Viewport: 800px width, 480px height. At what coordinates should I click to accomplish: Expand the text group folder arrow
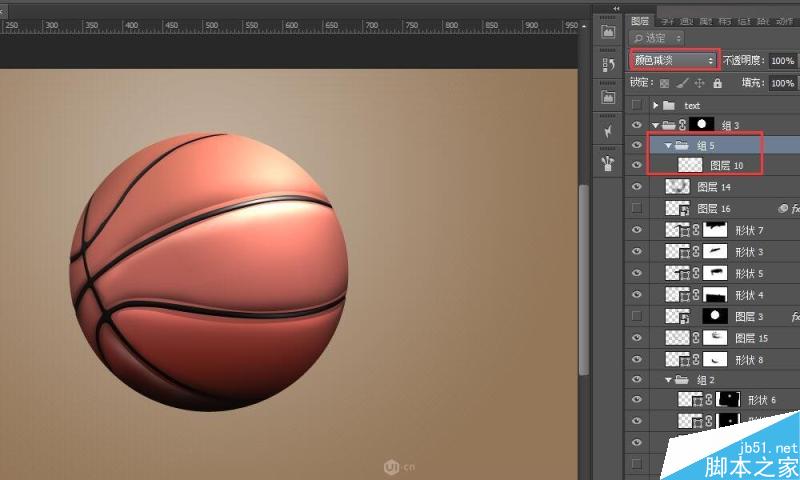point(656,106)
